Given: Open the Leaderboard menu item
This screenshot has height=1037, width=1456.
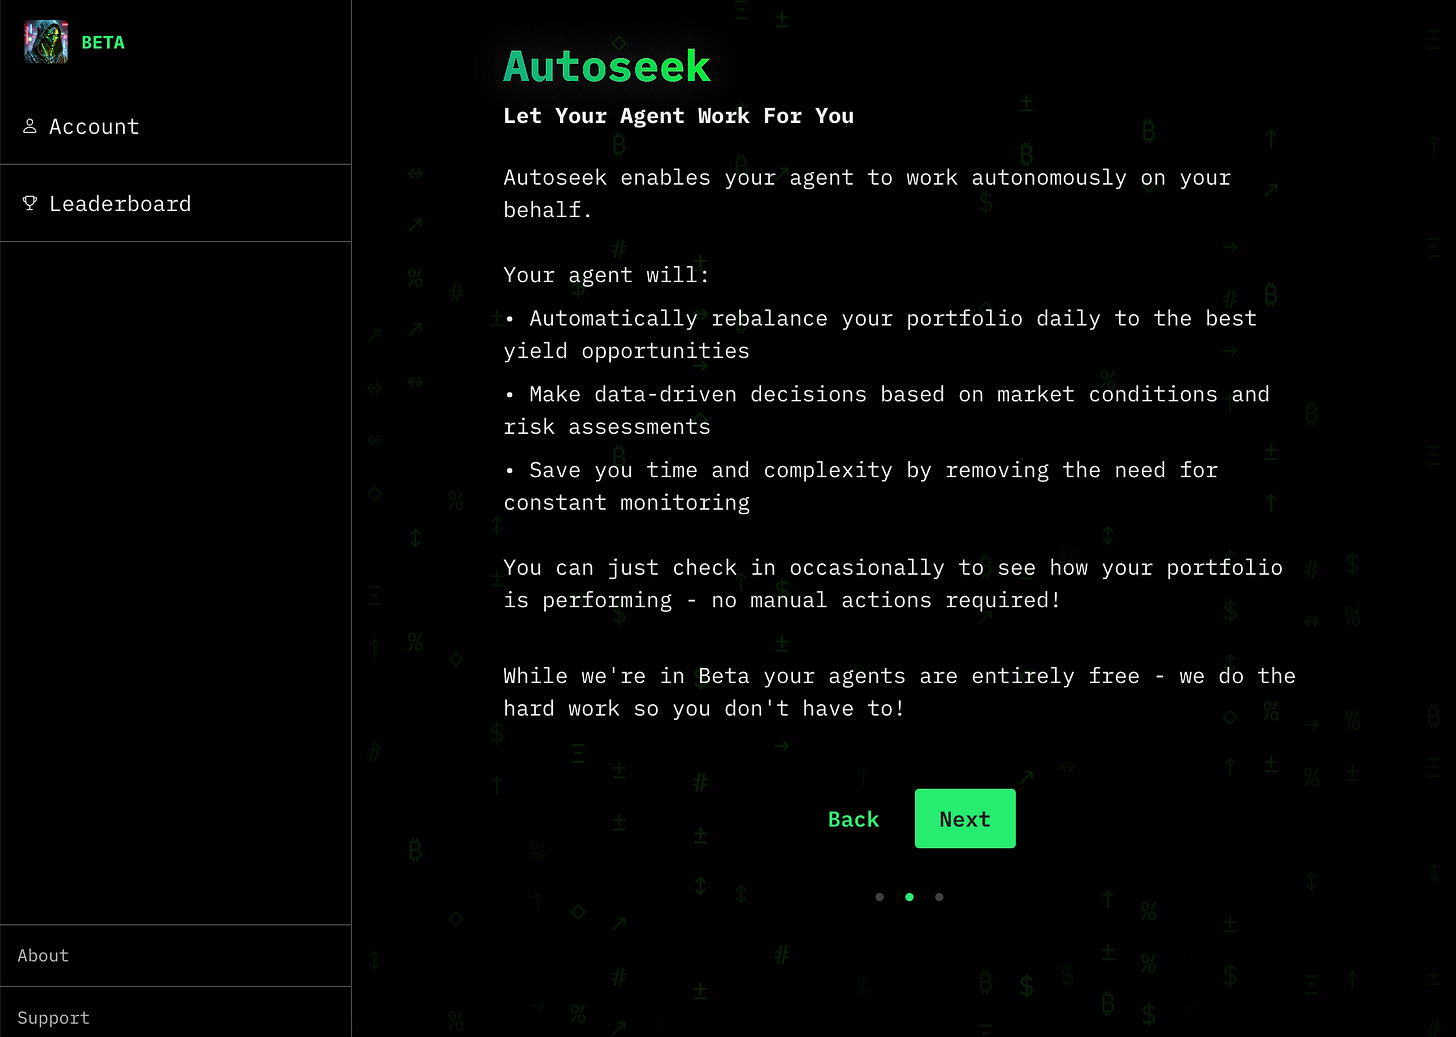Looking at the screenshot, I should [175, 203].
